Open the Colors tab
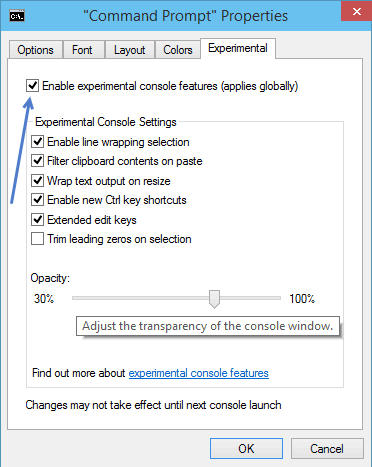Image resolution: width=372 pixels, height=467 pixels. tap(178, 50)
